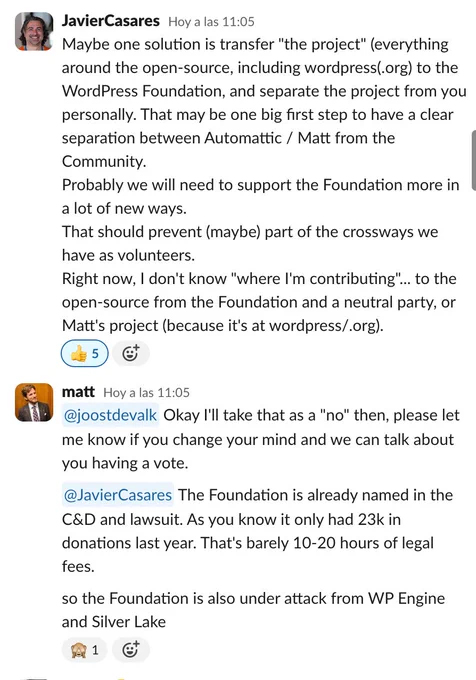Open timestamp next to matt's name
This screenshot has height=680, width=476.
pos(147,392)
